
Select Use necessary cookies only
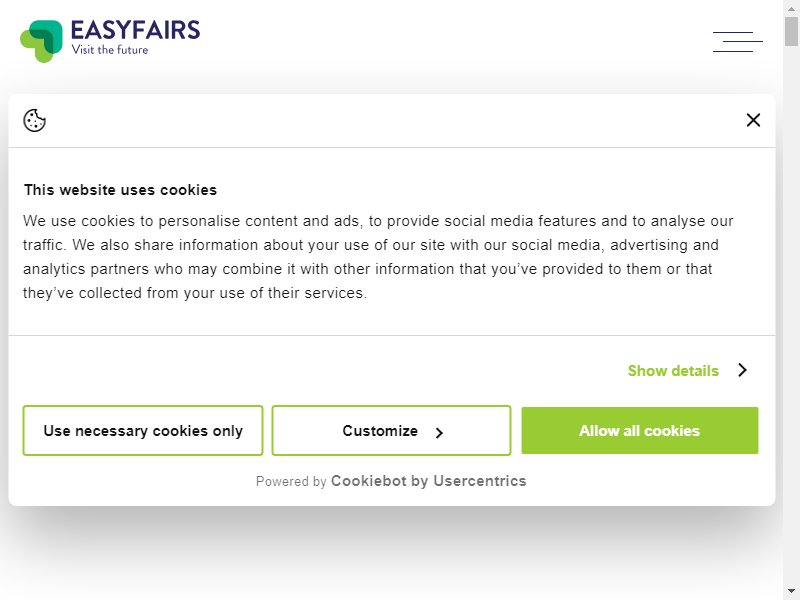143,431
